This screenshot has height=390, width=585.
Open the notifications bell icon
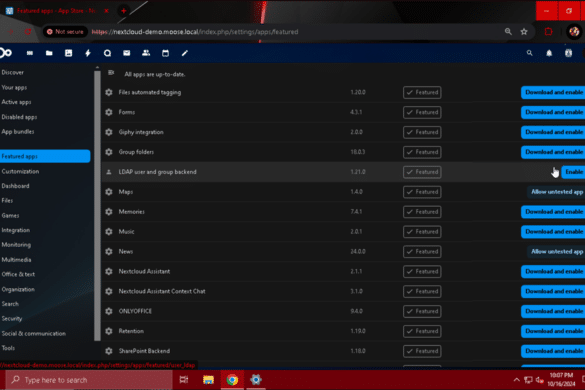tap(549, 53)
